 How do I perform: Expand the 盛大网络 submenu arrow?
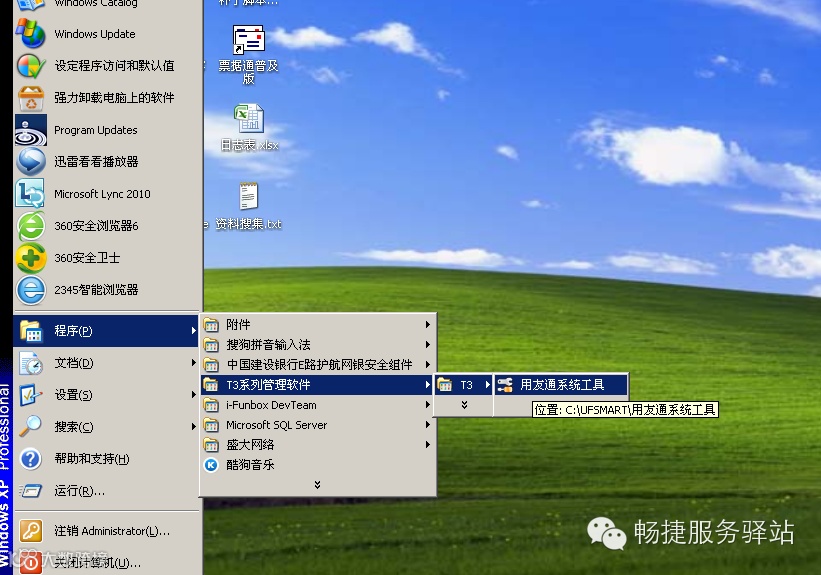point(428,445)
